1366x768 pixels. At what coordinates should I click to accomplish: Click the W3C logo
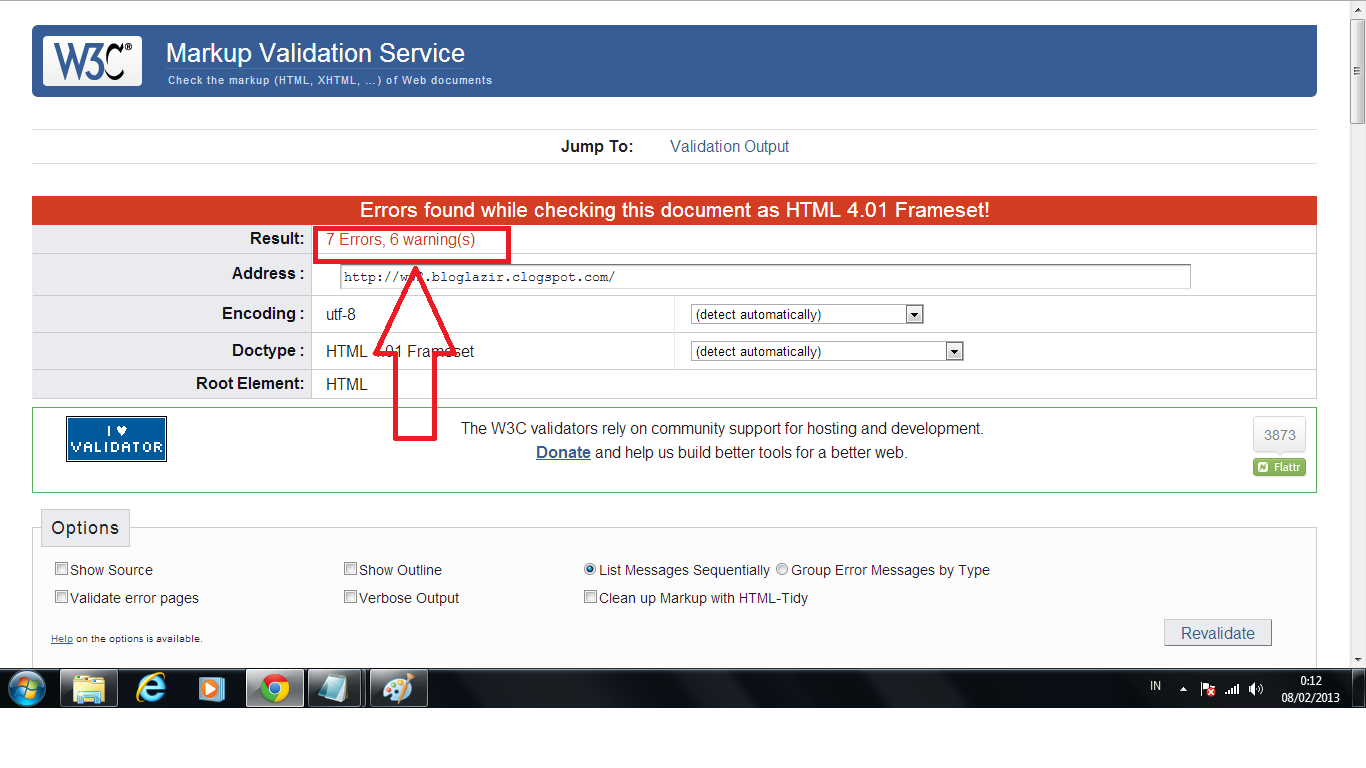click(x=92, y=61)
